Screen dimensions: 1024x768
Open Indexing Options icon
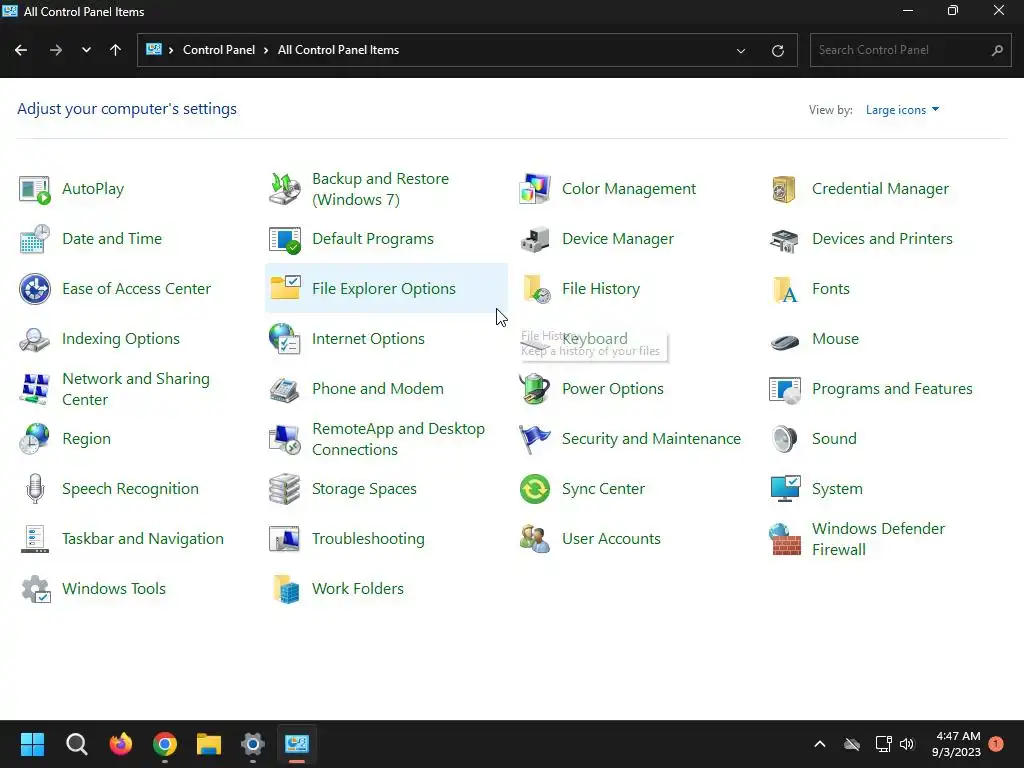pyautogui.click(x=35, y=339)
